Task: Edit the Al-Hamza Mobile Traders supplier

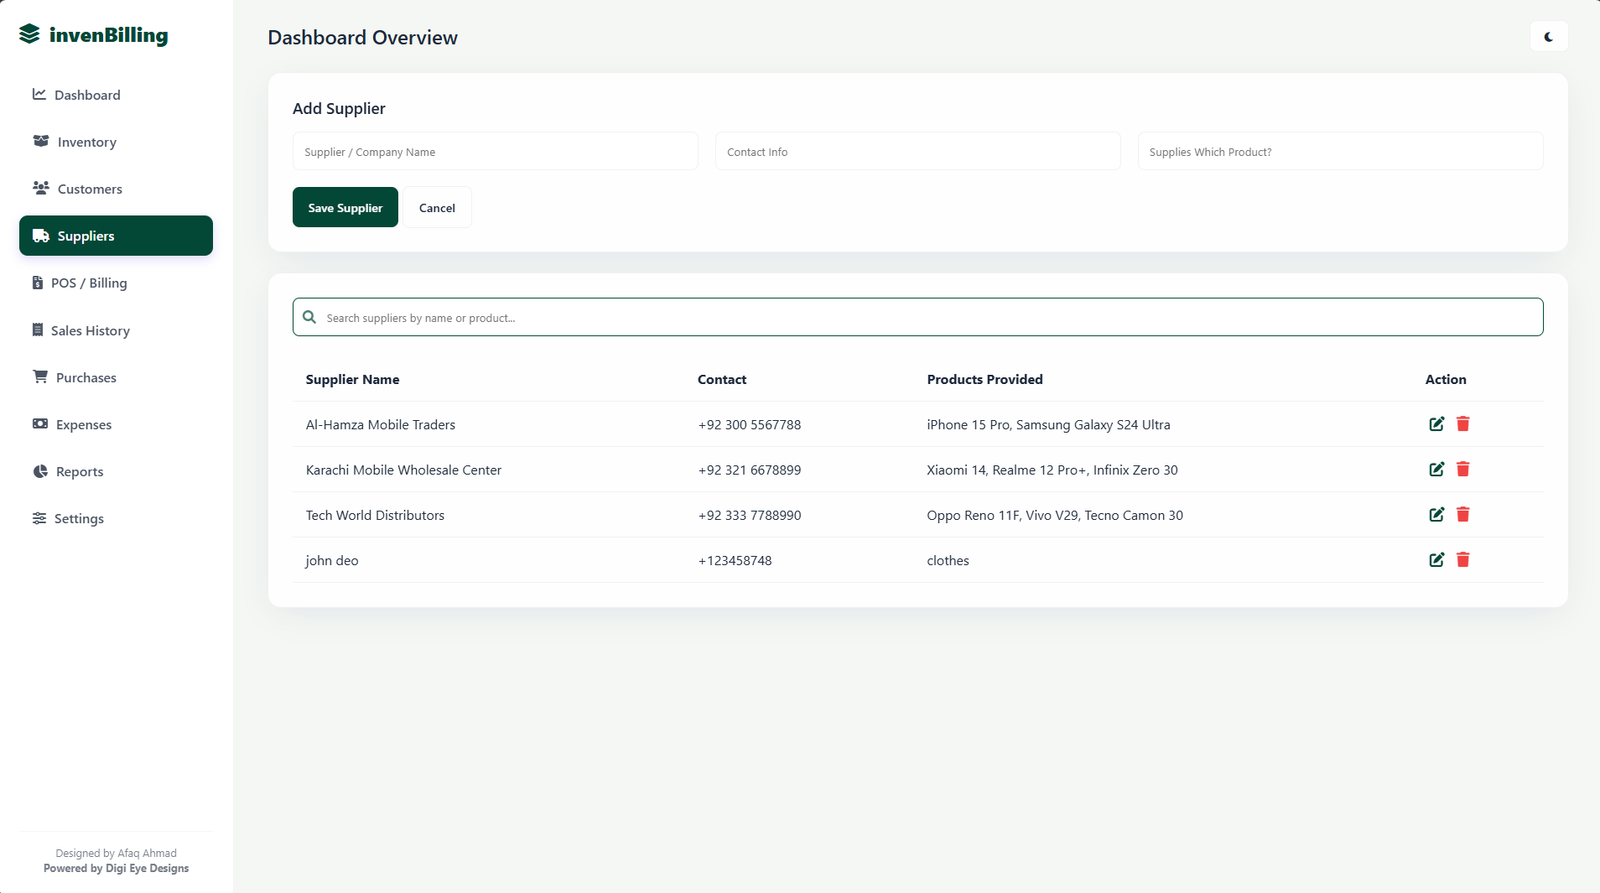Action: point(1436,424)
